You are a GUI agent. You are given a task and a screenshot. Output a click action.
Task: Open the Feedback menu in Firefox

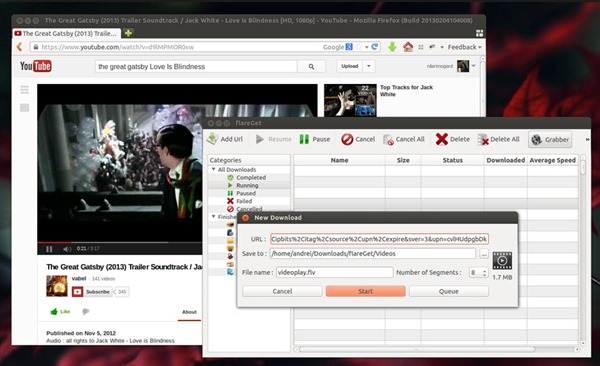coord(464,47)
